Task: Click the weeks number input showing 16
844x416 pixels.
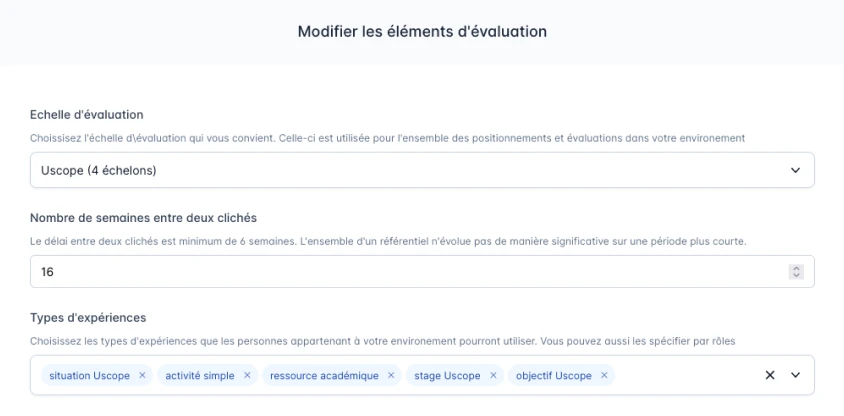Action: click(400, 271)
